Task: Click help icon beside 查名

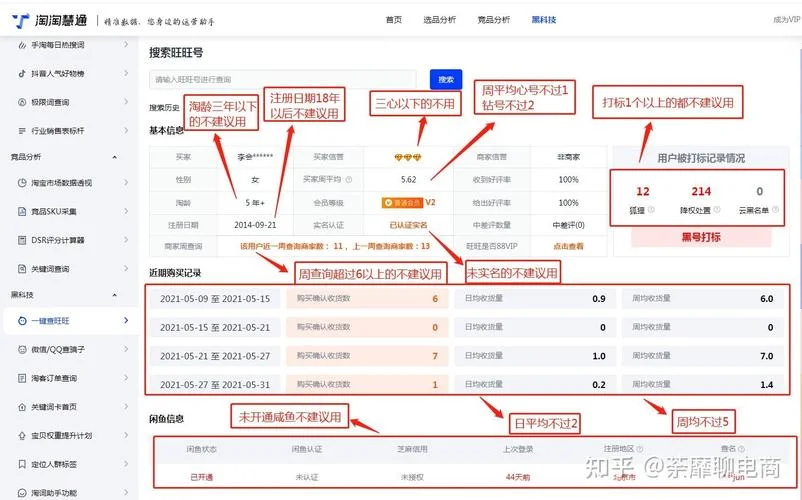Action: click(x=741, y=449)
